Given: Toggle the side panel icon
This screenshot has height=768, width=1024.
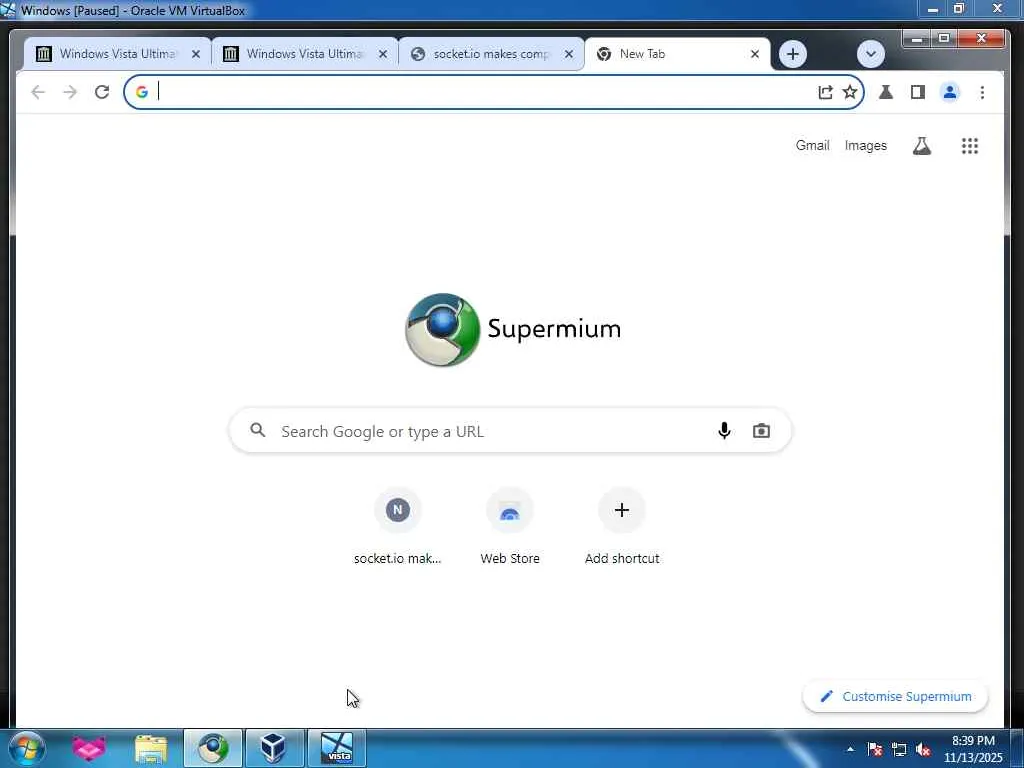Looking at the screenshot, I should (918, 92).
